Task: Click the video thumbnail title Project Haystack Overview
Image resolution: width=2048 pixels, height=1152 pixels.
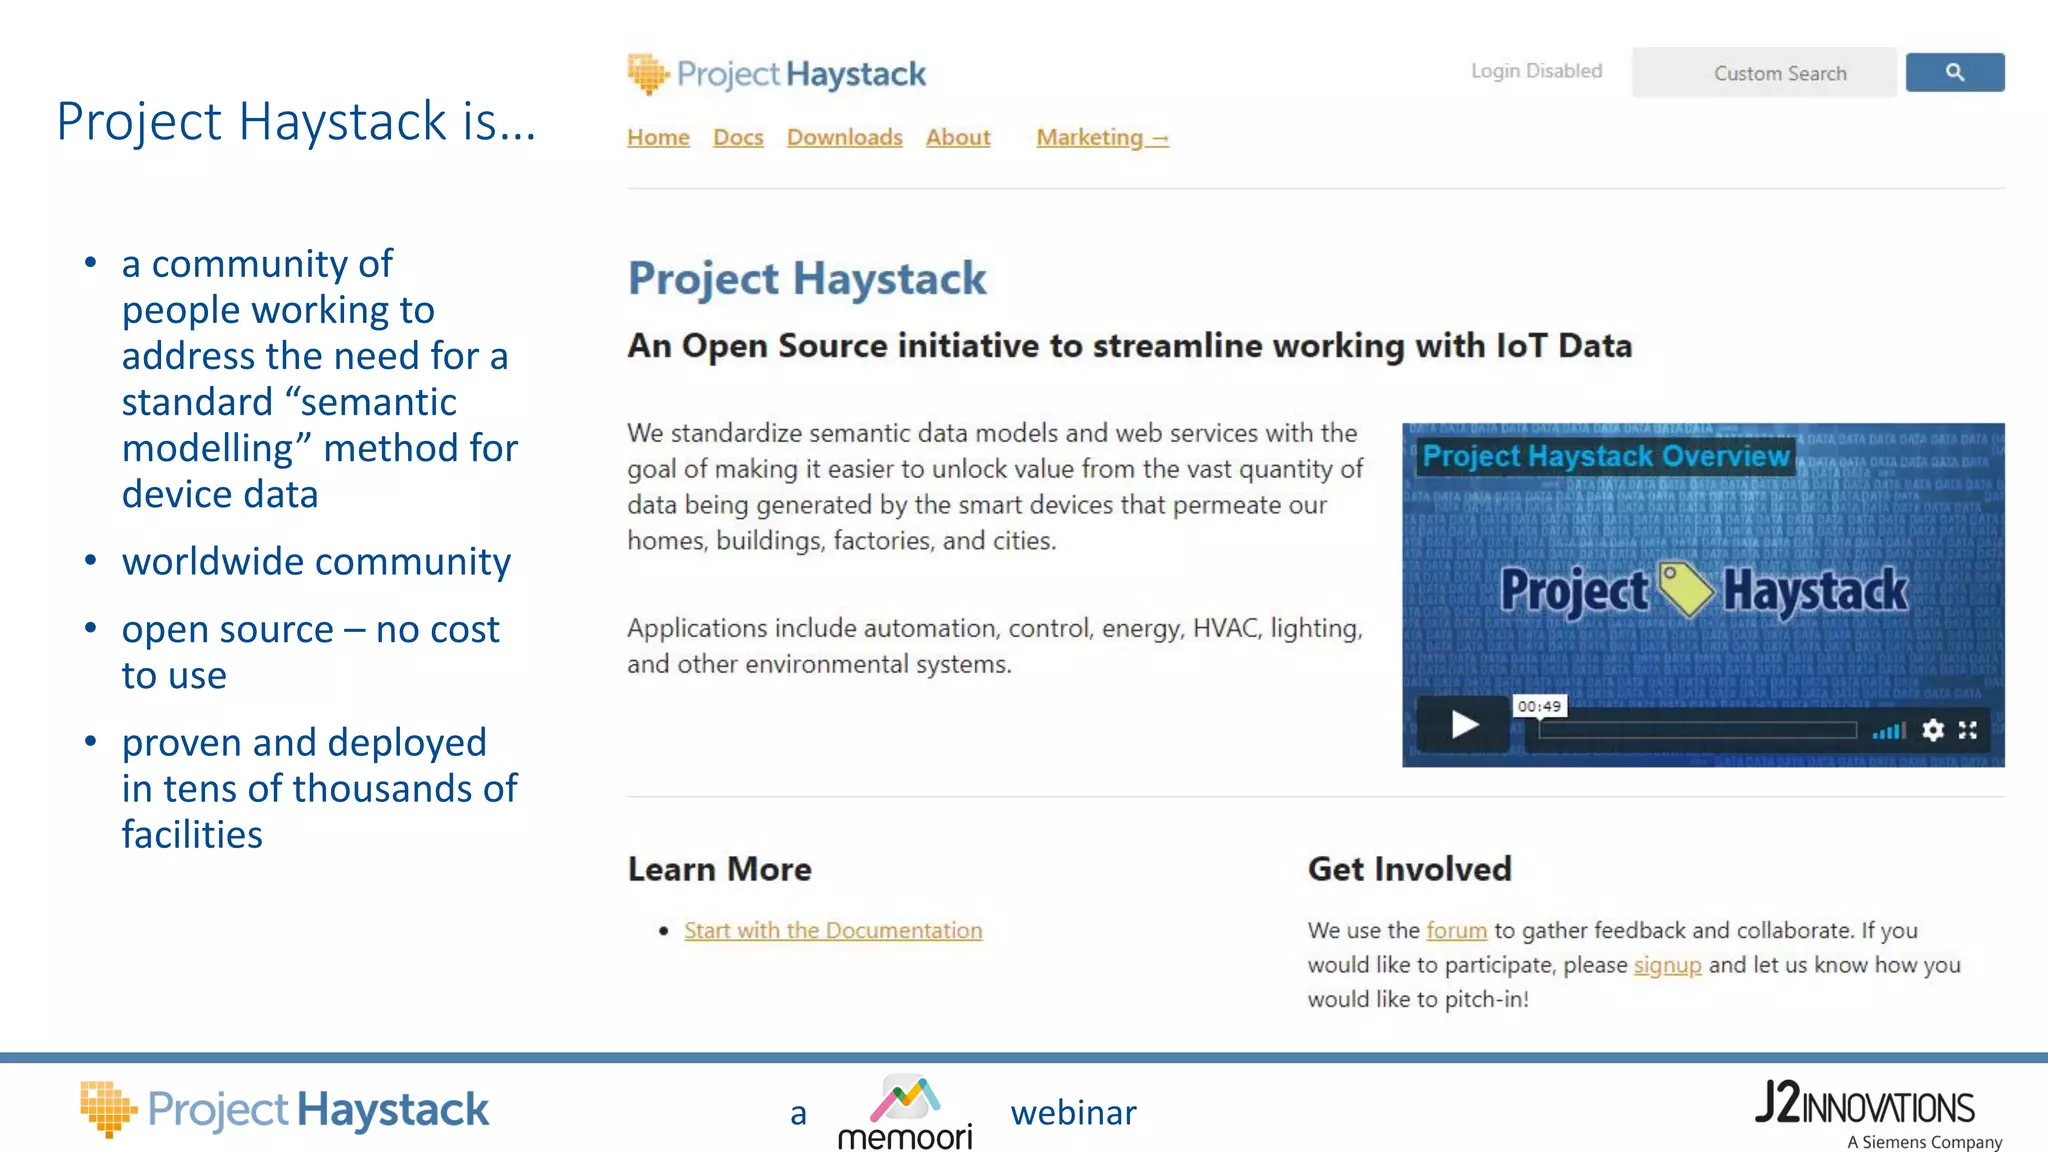Action: [1606, 456]
